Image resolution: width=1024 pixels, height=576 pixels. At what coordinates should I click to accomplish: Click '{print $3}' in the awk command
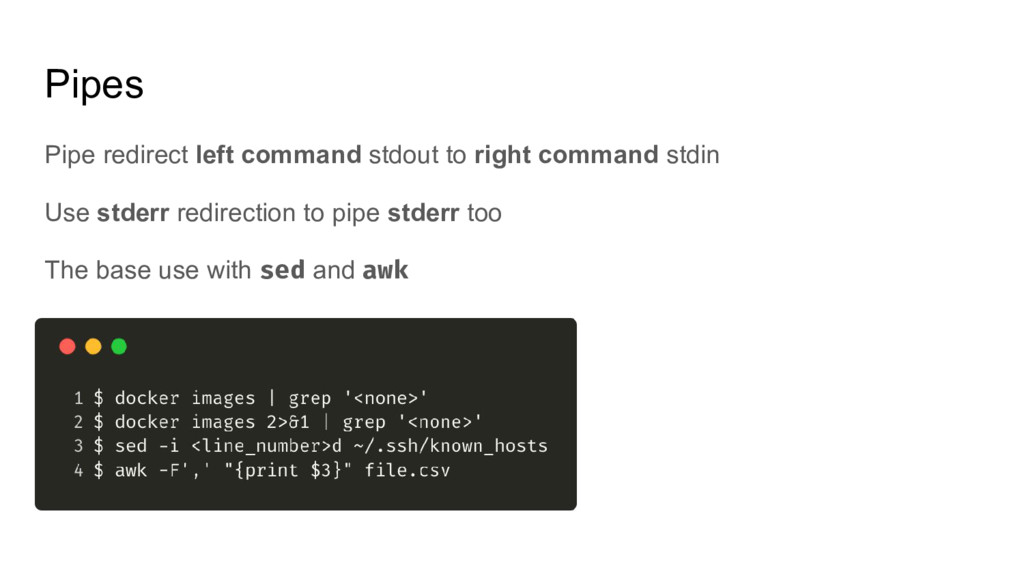click(x=288, y=470)
